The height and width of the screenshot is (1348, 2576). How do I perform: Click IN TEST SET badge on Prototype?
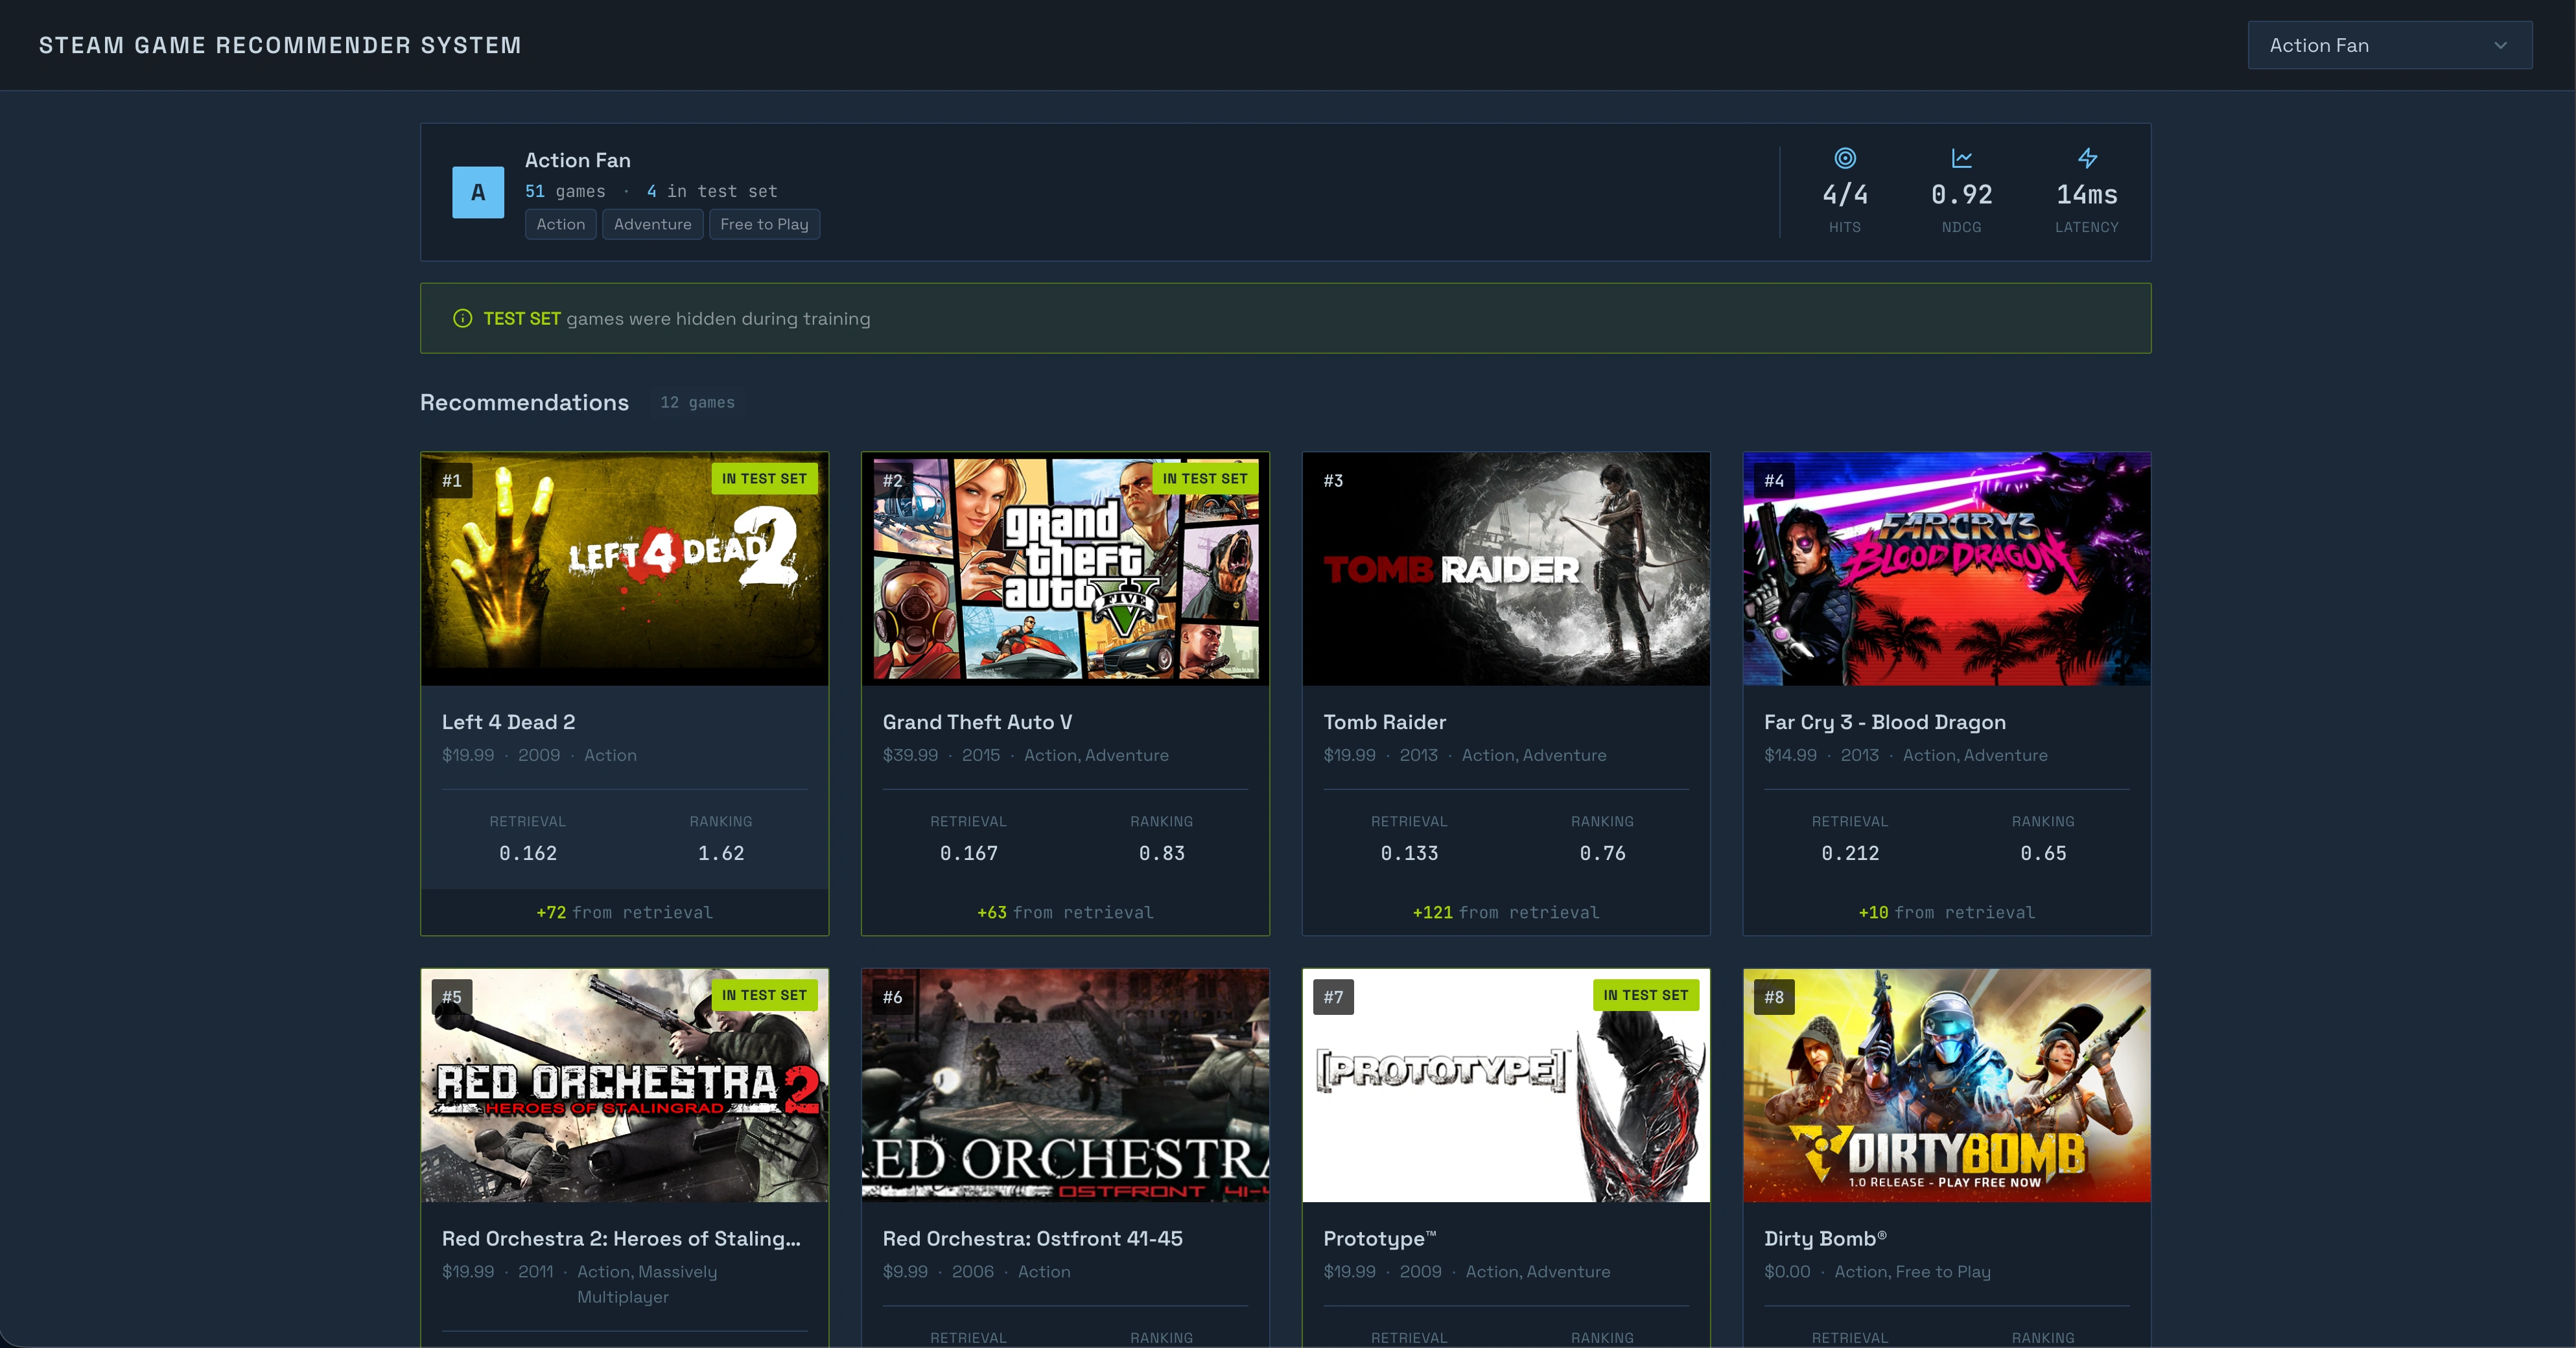click(x=1645, y=994)
